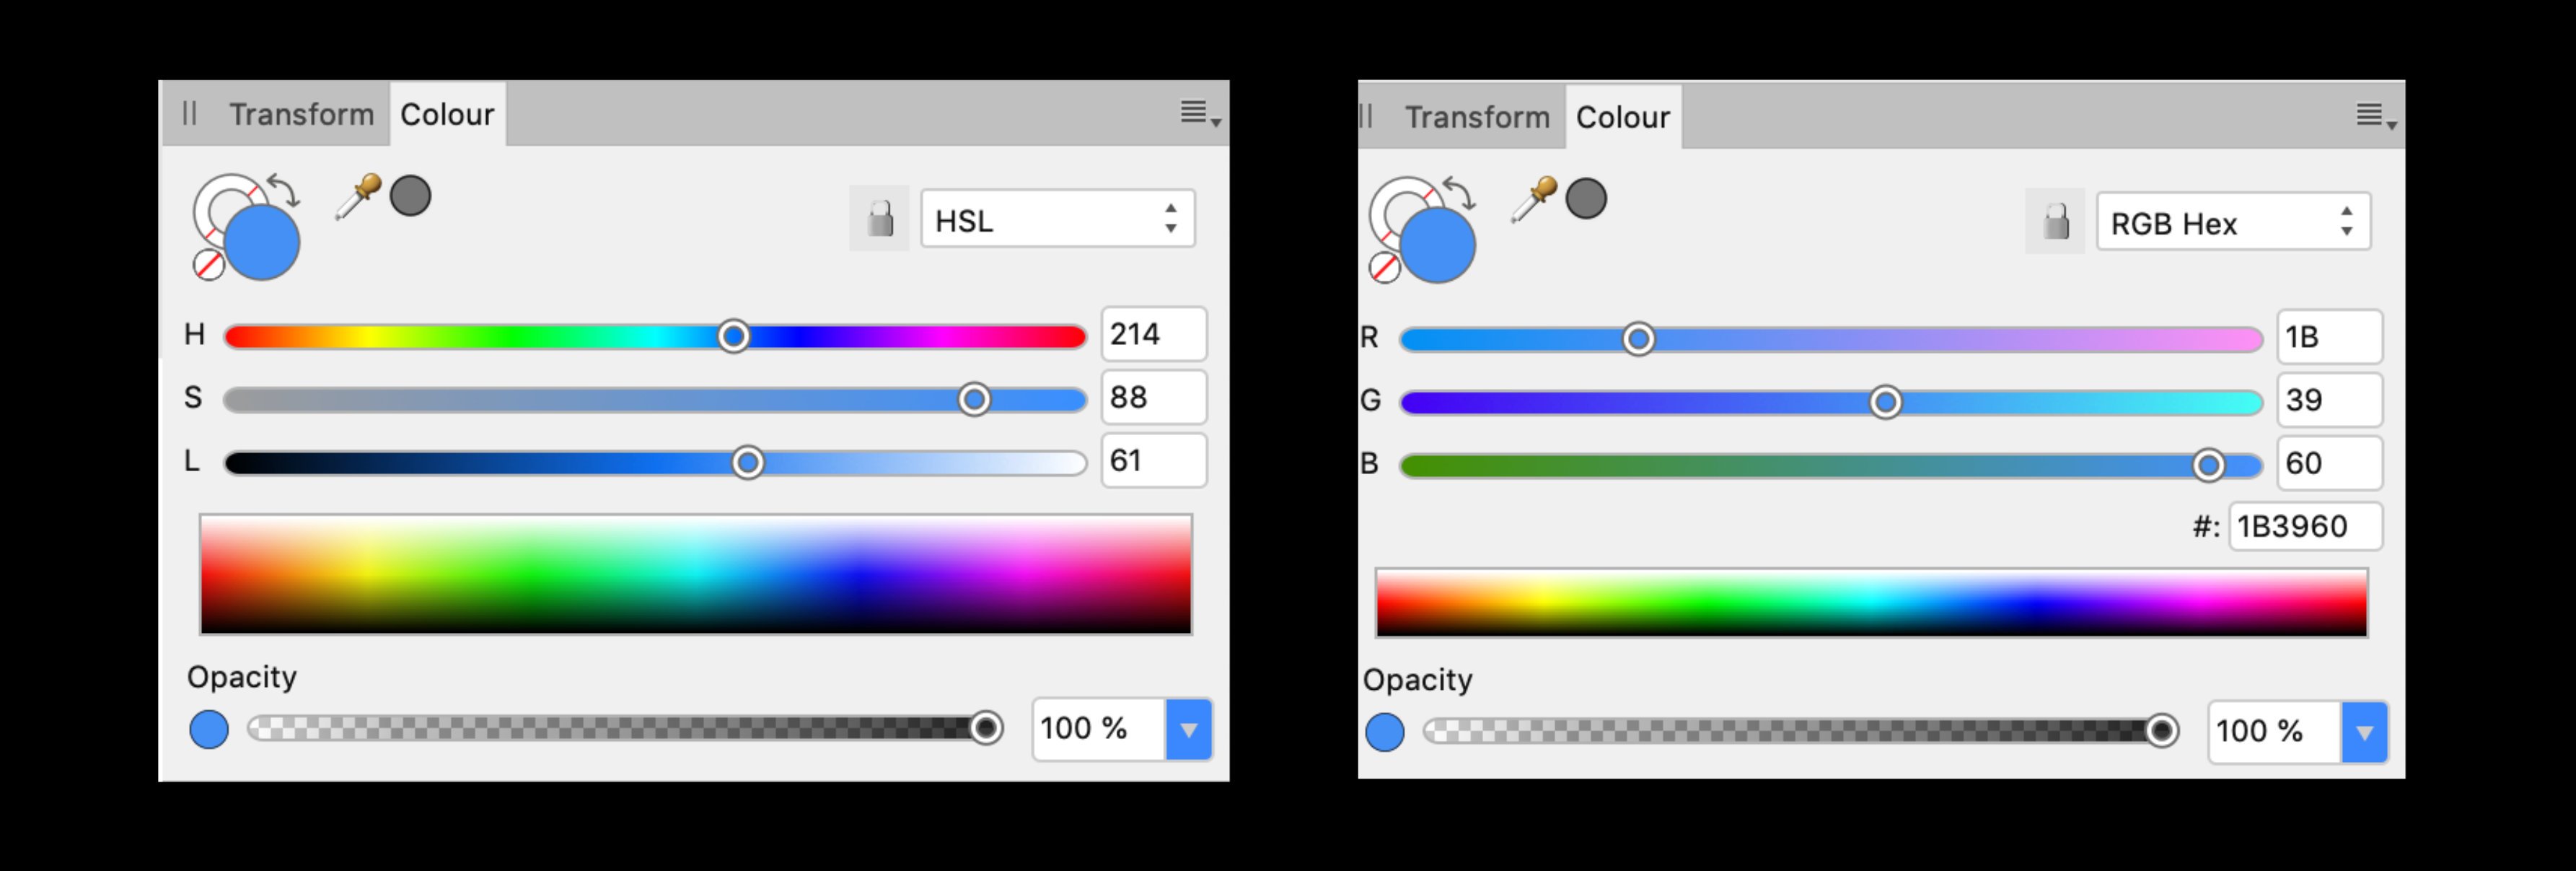Click the lightness value field showing 61
The height and width of the screenshot is (871, 2576).
tap(1154, 460)
